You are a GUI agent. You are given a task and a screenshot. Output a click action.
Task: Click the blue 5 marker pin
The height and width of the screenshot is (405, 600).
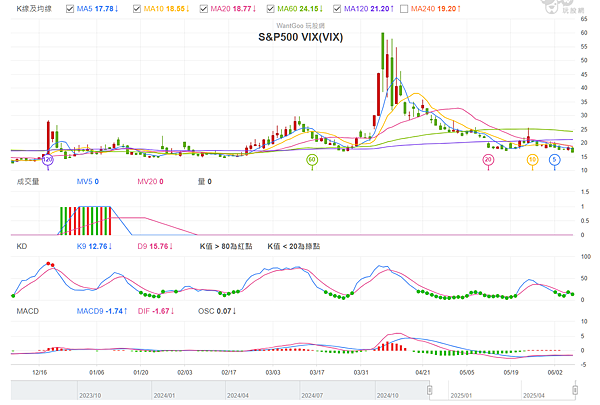pyautogui.click(x=554, y=160)
